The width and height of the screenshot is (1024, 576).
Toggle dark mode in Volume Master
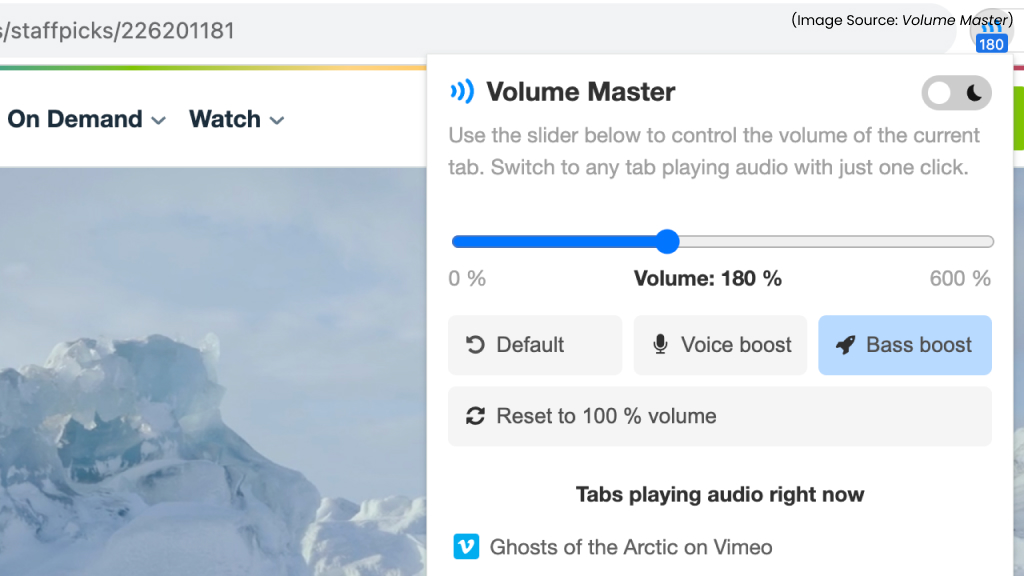coord(956,92)
